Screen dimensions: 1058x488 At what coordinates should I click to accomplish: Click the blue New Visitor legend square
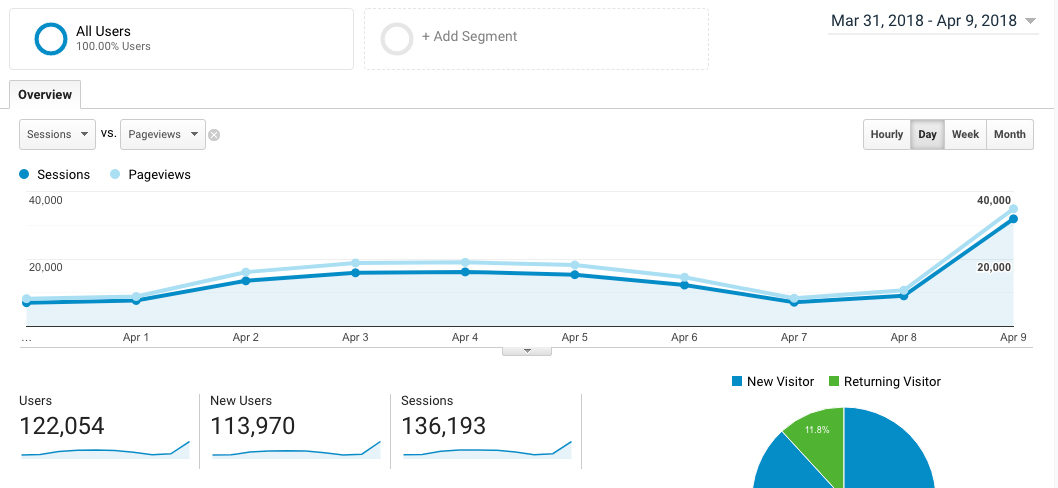coord(737,381)
